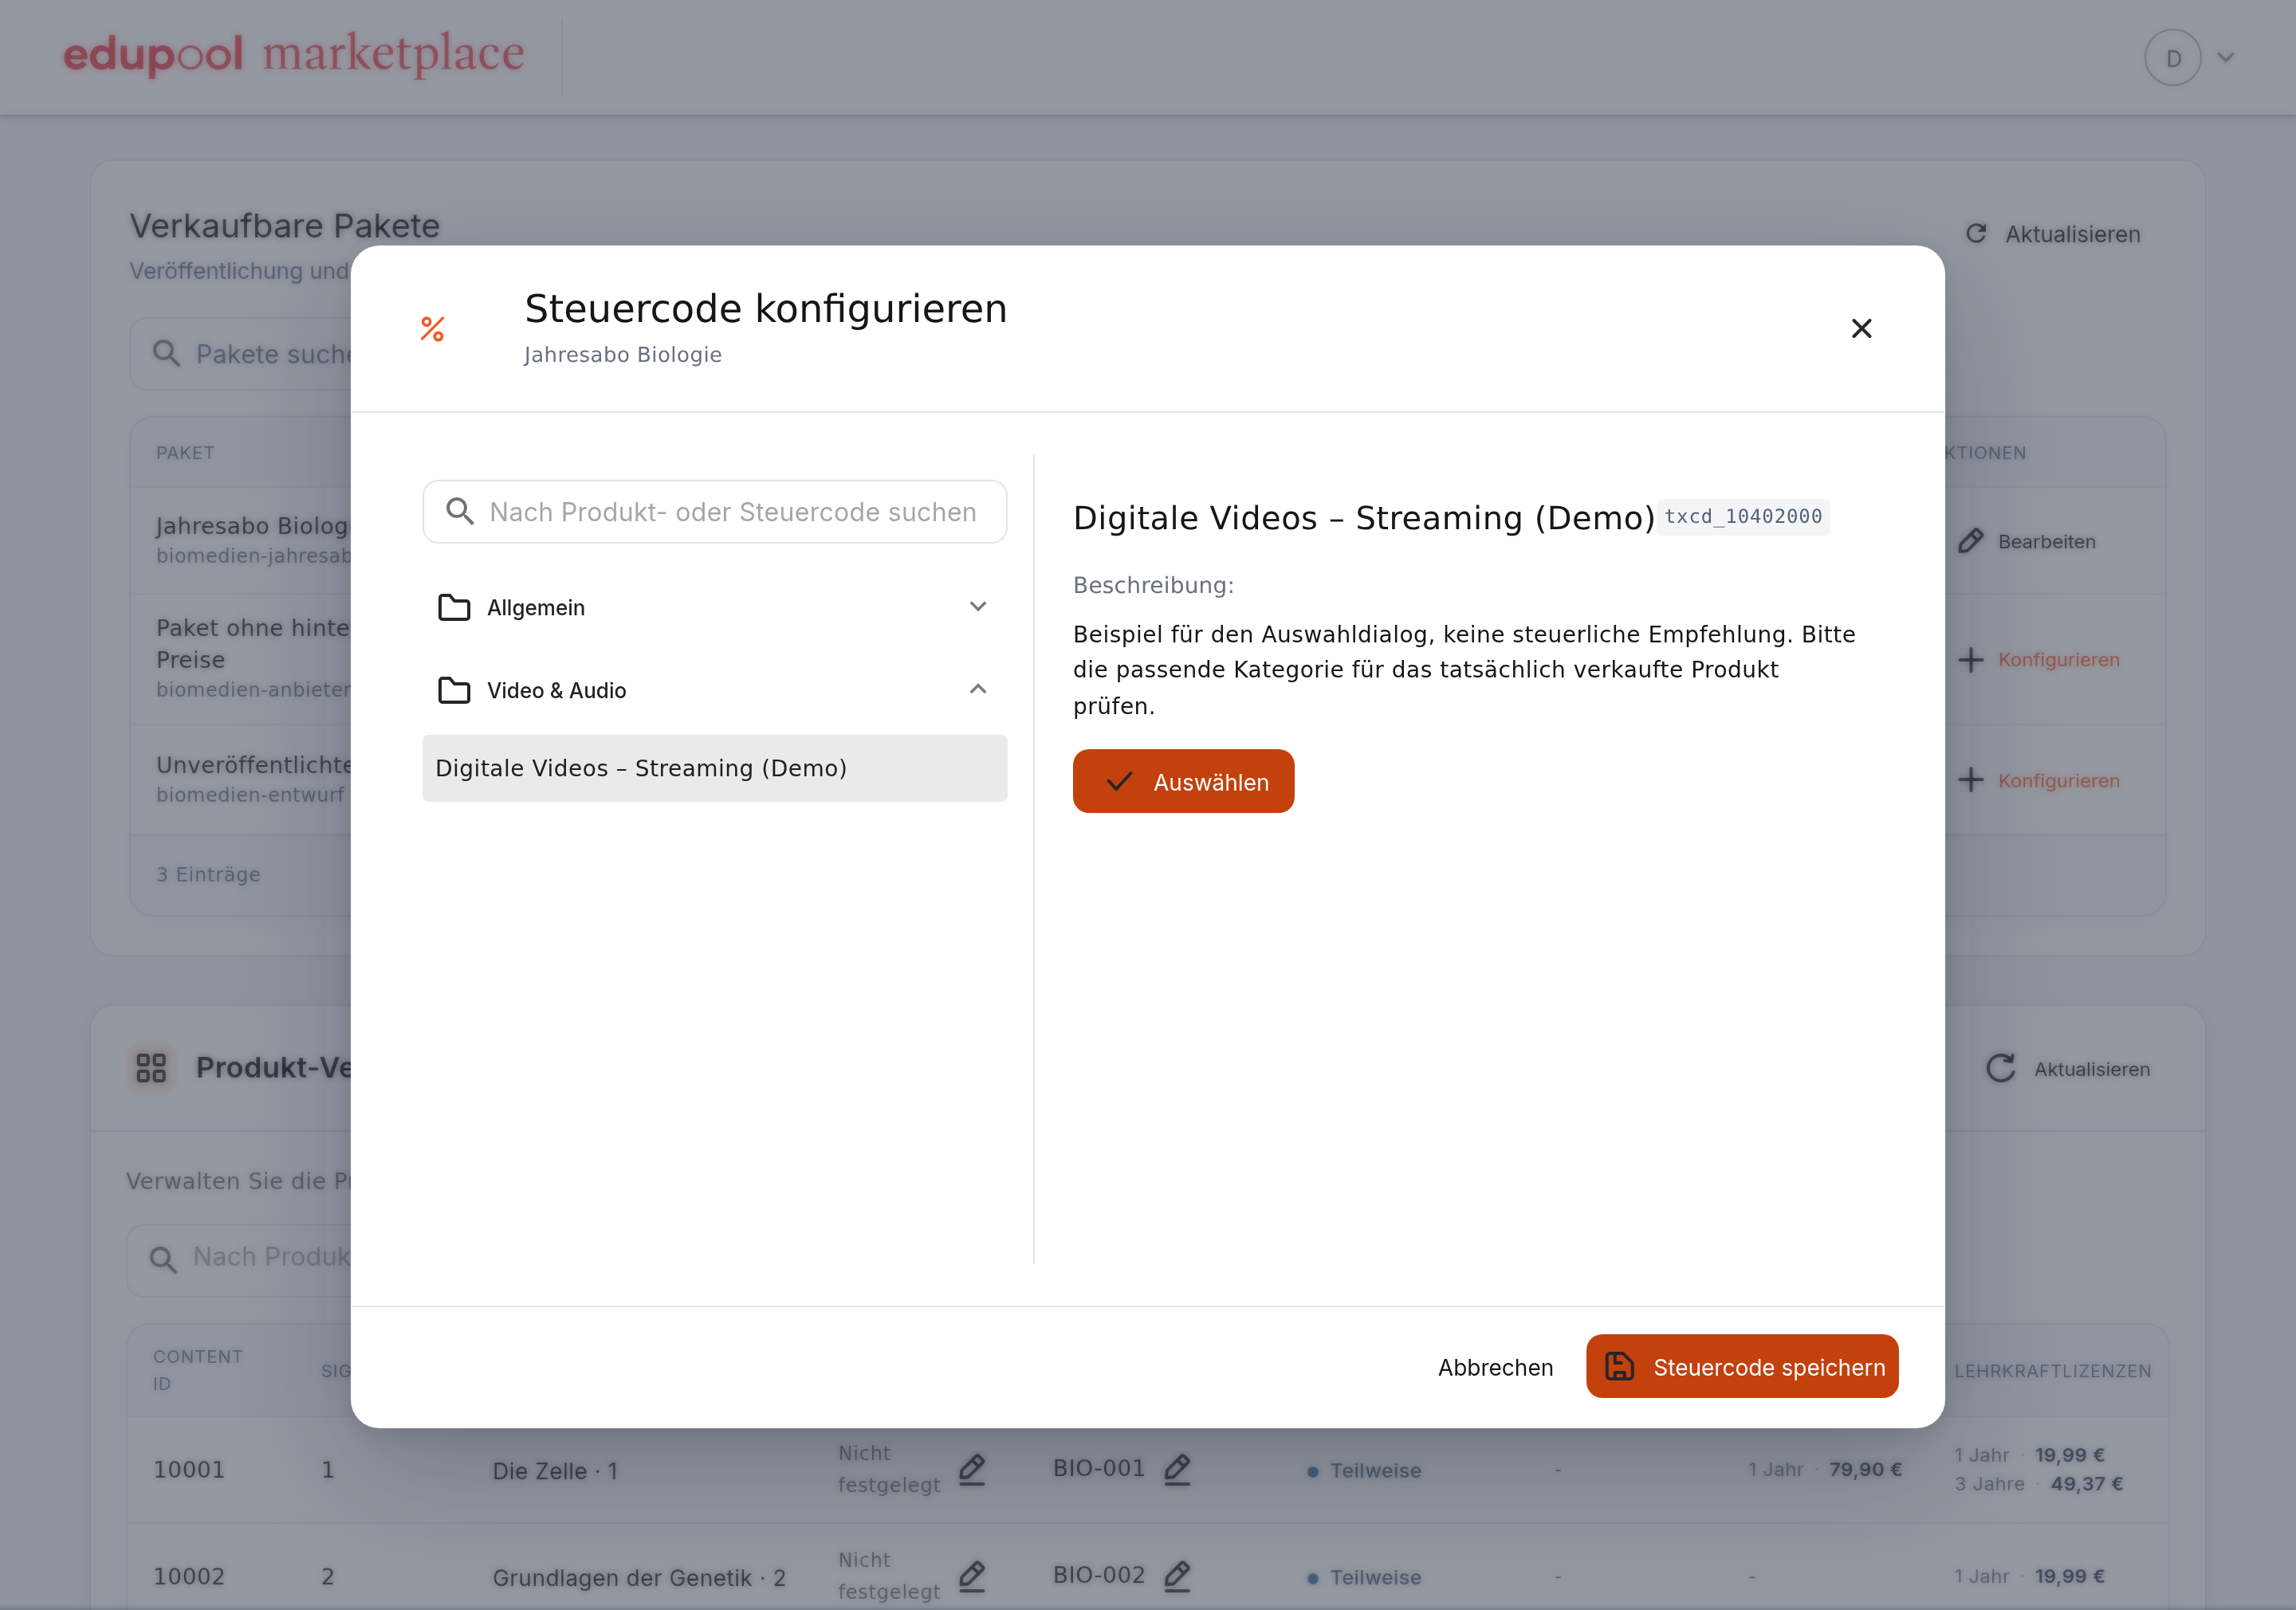
Task: Click the Nach Produkt search field in background
Action: (239, 1259)
